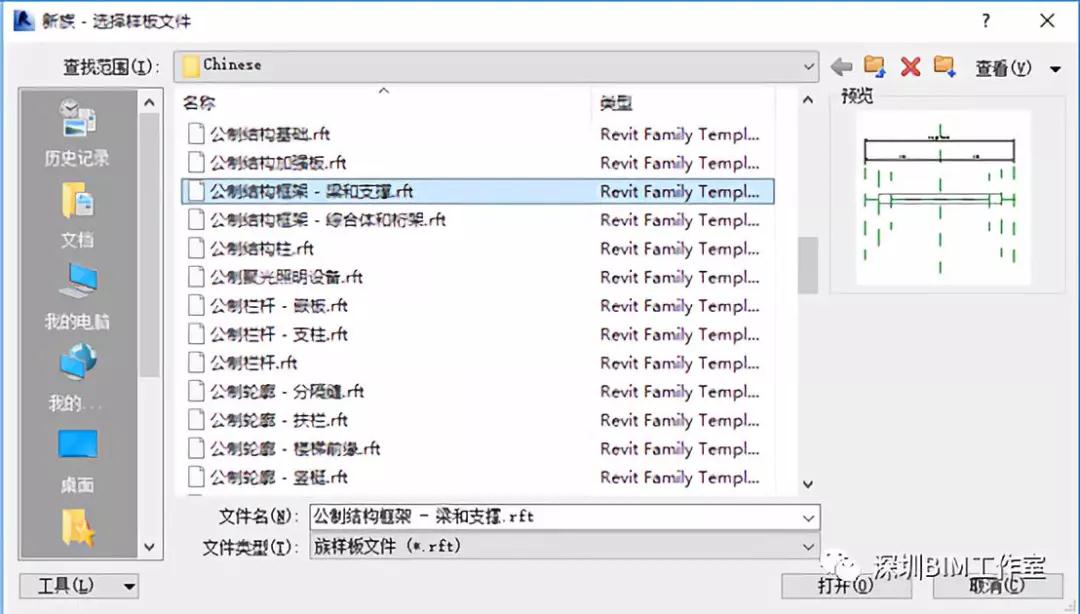The width and height of the screenshot is (1080, 614).
Task: Expand the 文件名 combo box dropdown arrow
Action: 809,517
